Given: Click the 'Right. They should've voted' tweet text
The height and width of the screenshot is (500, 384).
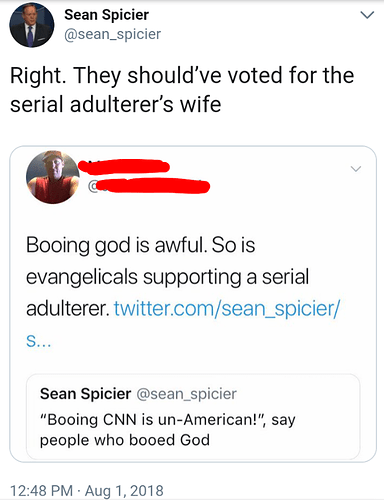Looking at the screenshot, I should point(182,89).
